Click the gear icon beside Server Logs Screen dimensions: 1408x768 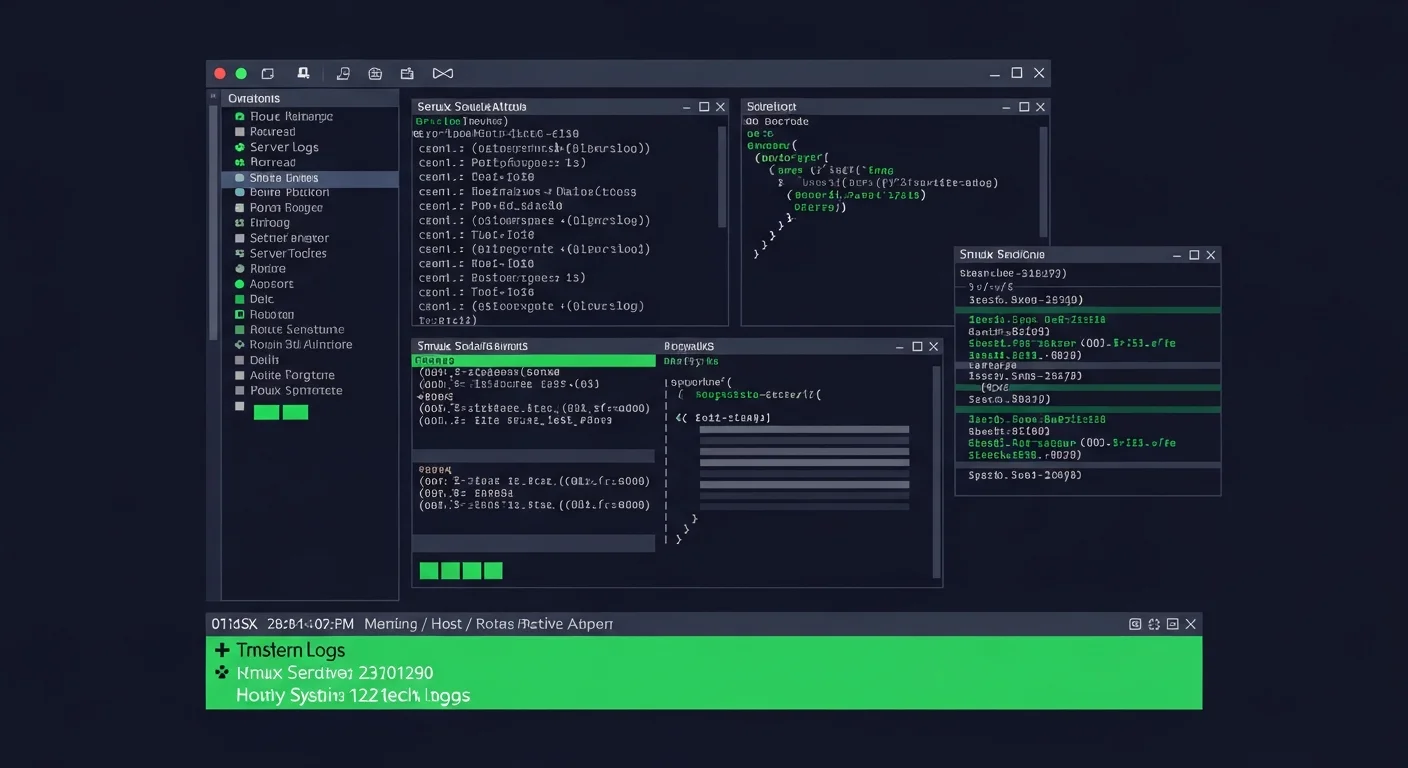point(238,146)
